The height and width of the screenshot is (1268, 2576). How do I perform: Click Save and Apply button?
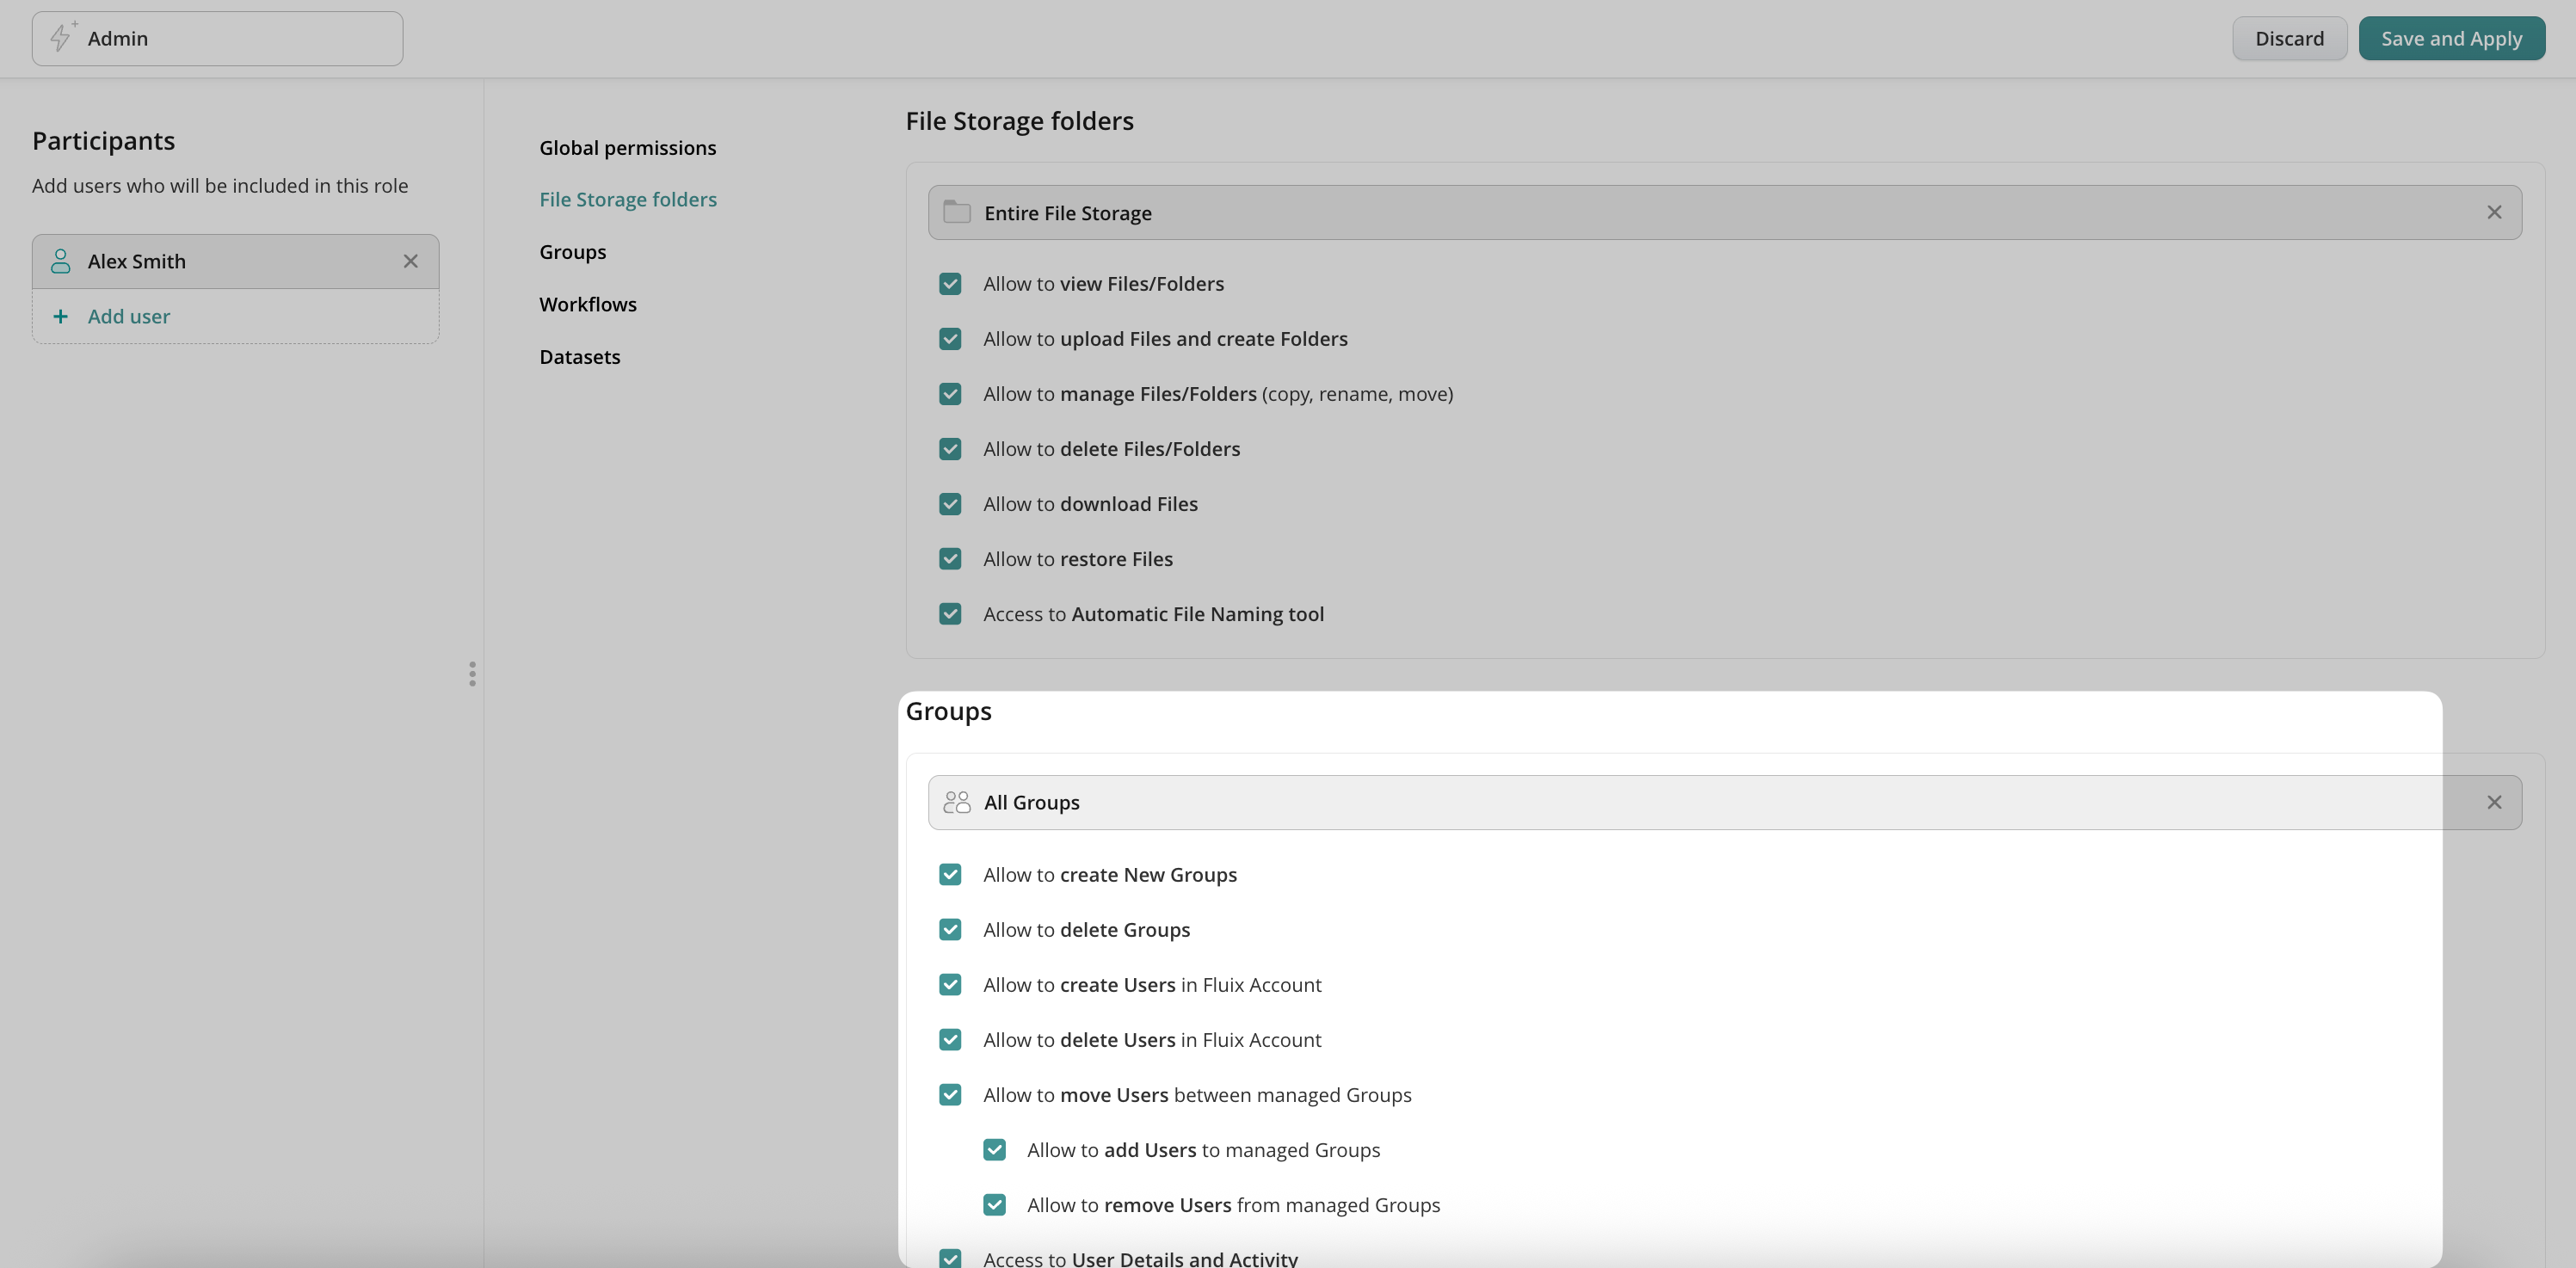click(x=2451, y=38)
